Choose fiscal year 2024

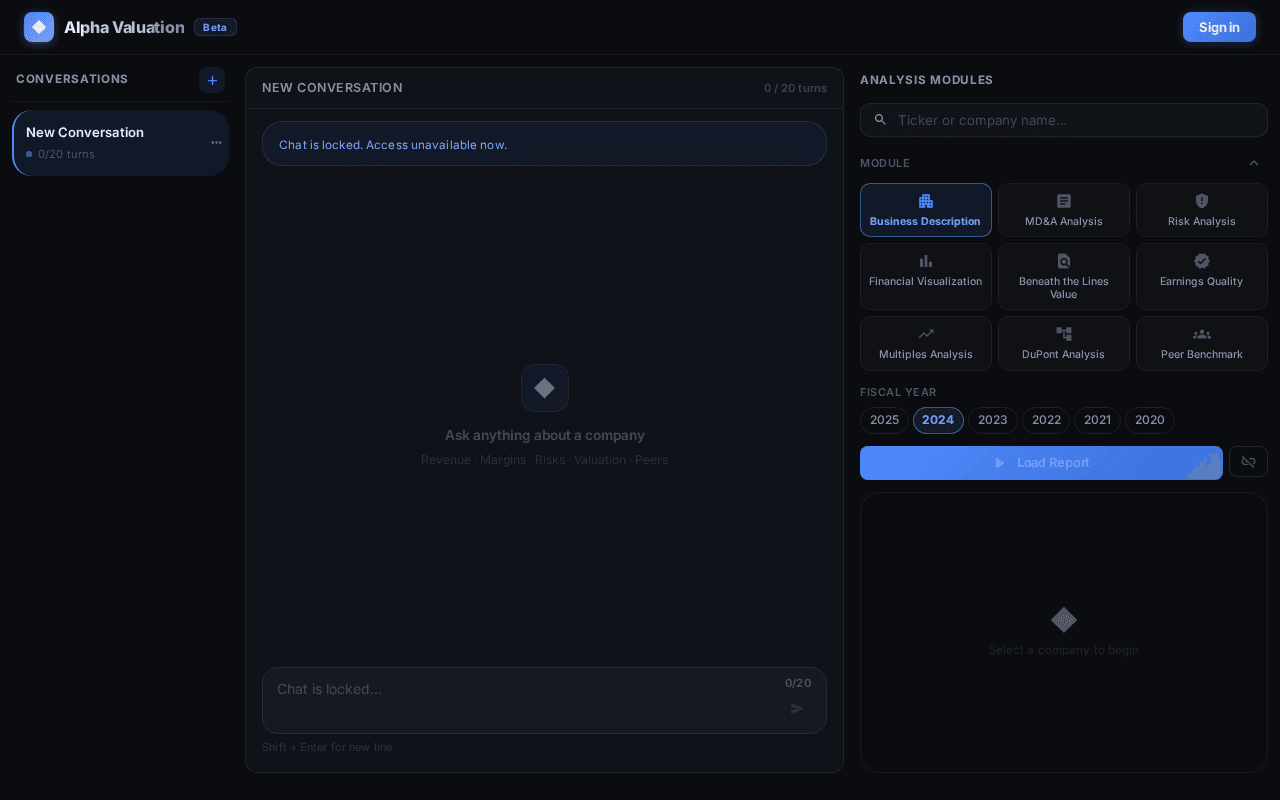coord(938,420)
